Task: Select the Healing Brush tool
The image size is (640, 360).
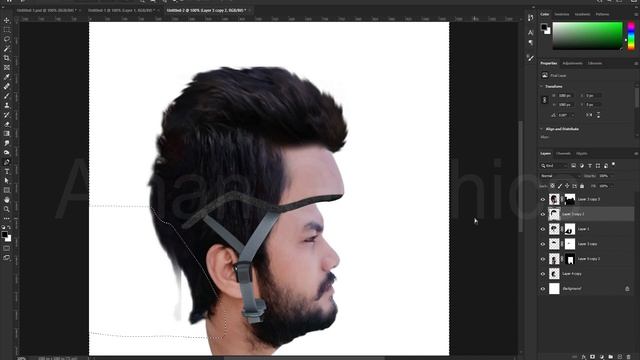Action: pos(7,86)
